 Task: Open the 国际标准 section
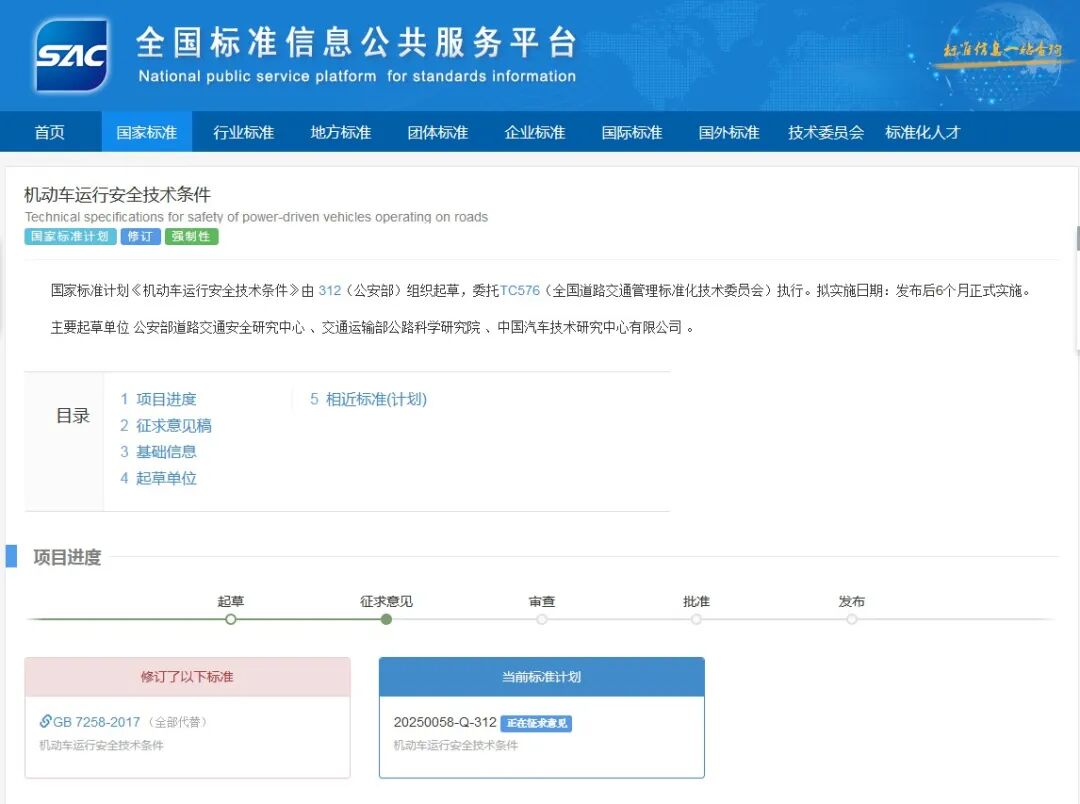pyautogui.click(x=631, y=131)
